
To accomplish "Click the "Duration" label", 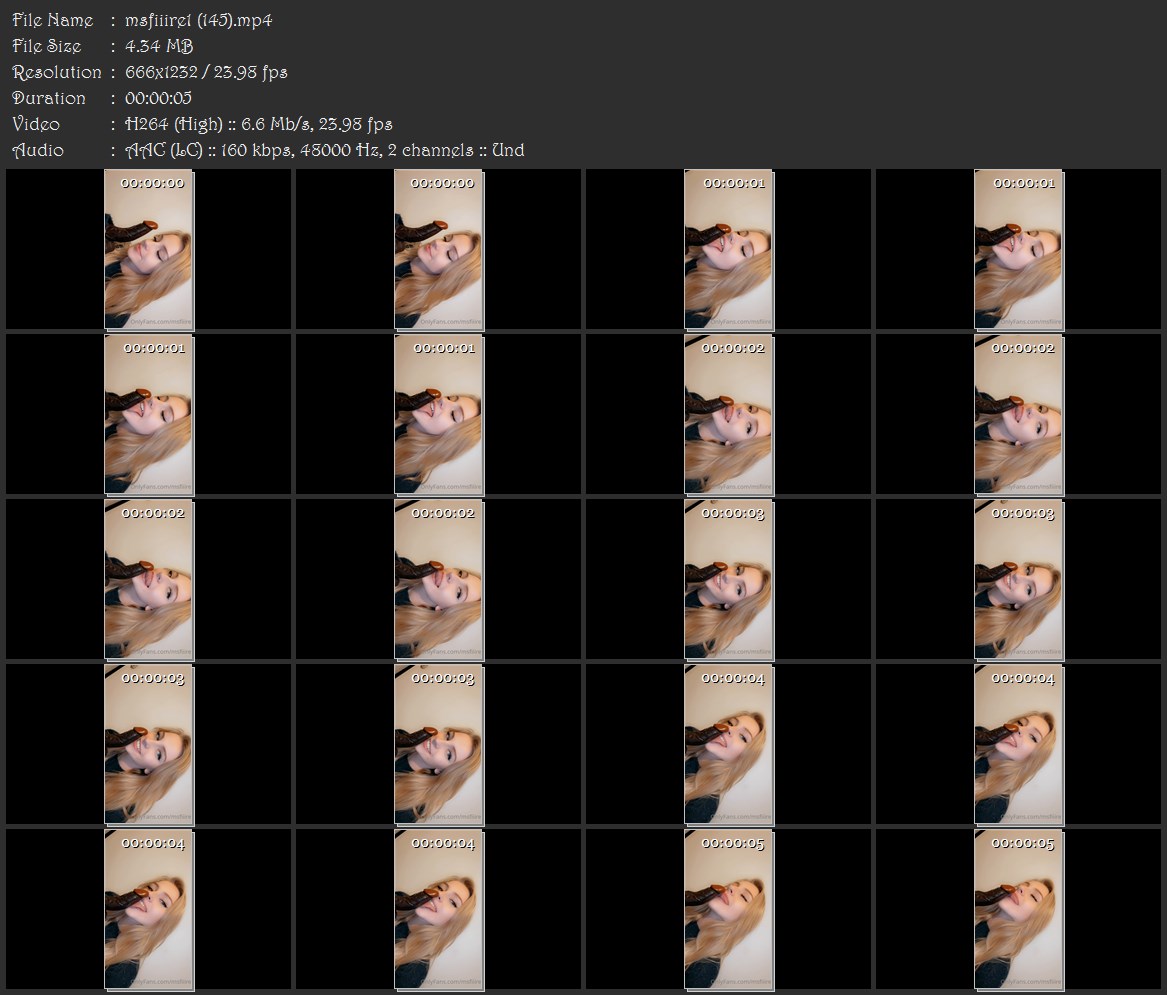I will (x=49, y=98).
